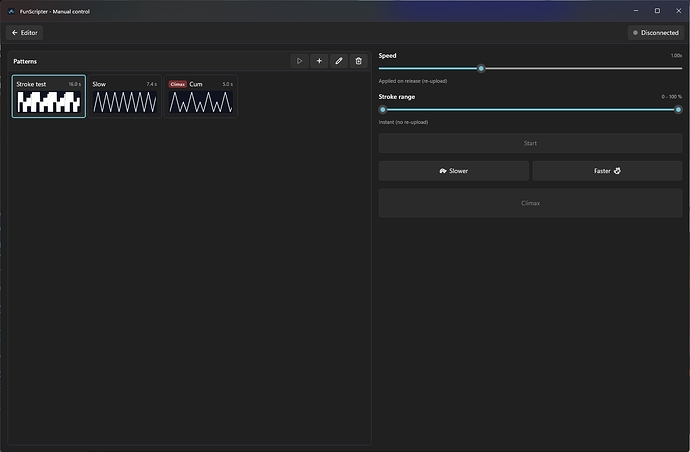Click 'Applied on release (re-upload)' hint text

[413, 81]
